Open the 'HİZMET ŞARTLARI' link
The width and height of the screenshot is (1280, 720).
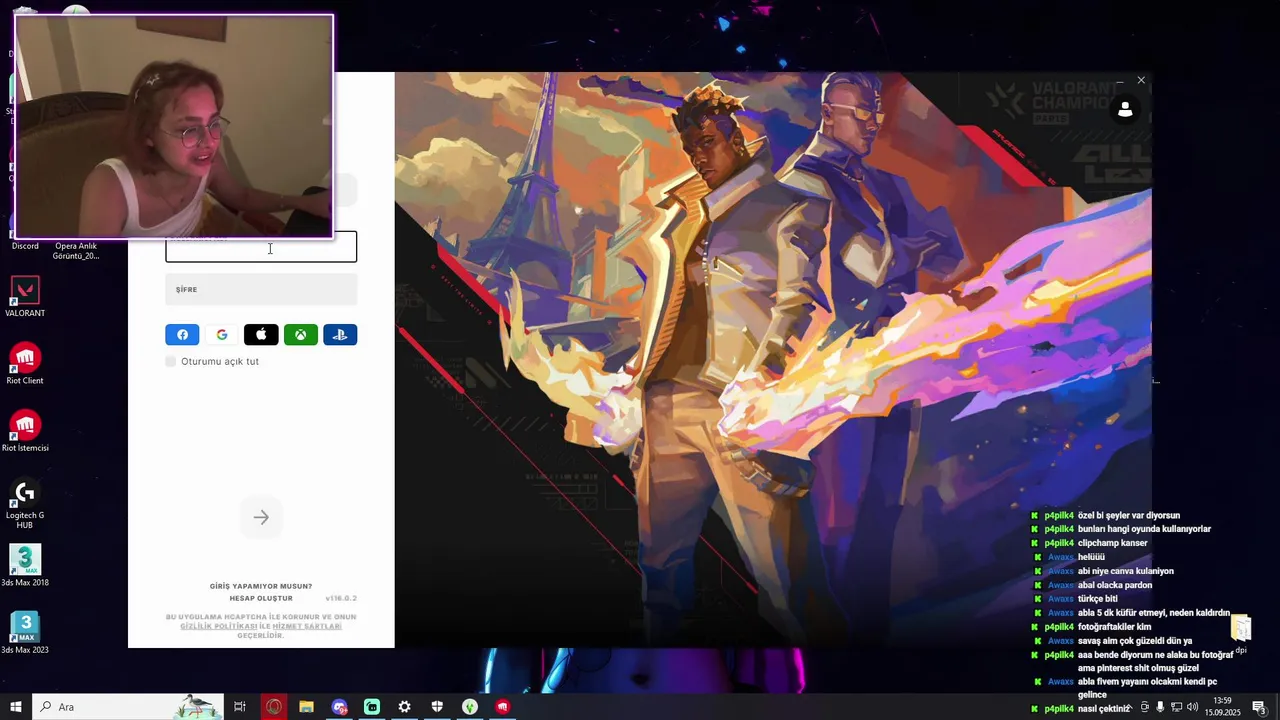307,626
